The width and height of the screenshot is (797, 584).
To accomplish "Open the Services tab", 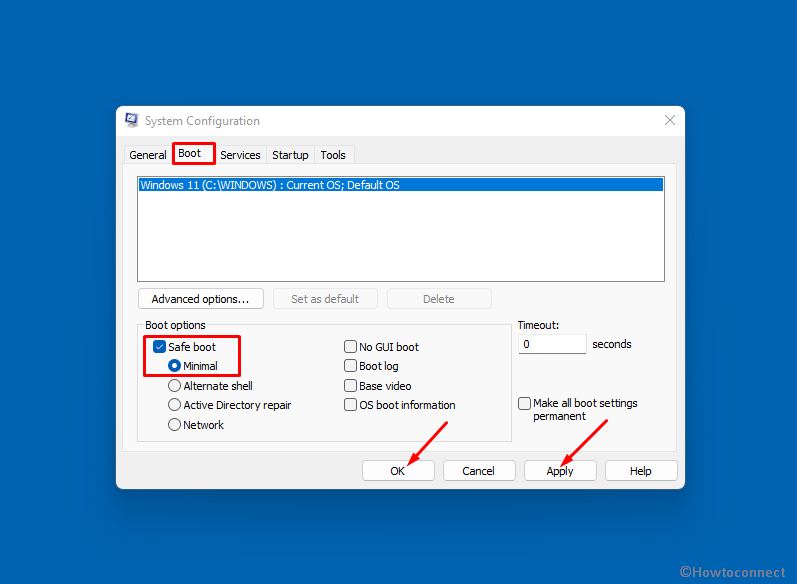I will (240, 155).
